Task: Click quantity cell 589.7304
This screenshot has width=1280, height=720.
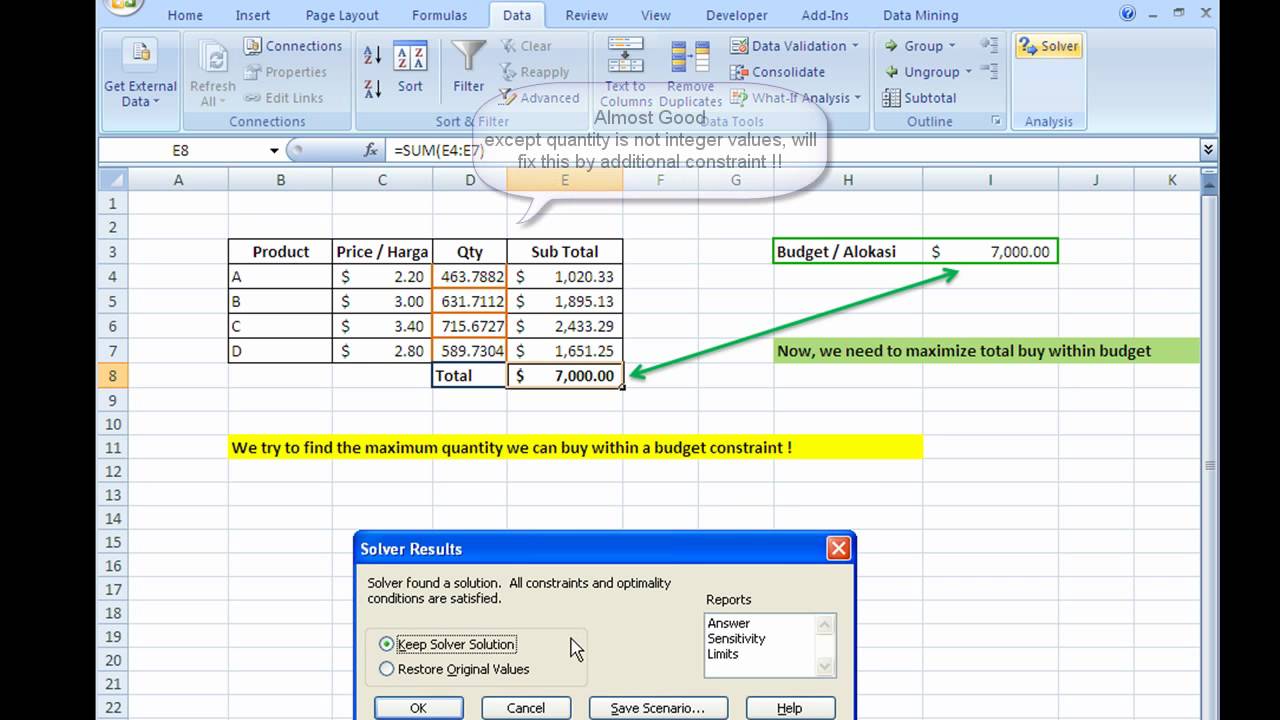Action: tap(469, 351)
